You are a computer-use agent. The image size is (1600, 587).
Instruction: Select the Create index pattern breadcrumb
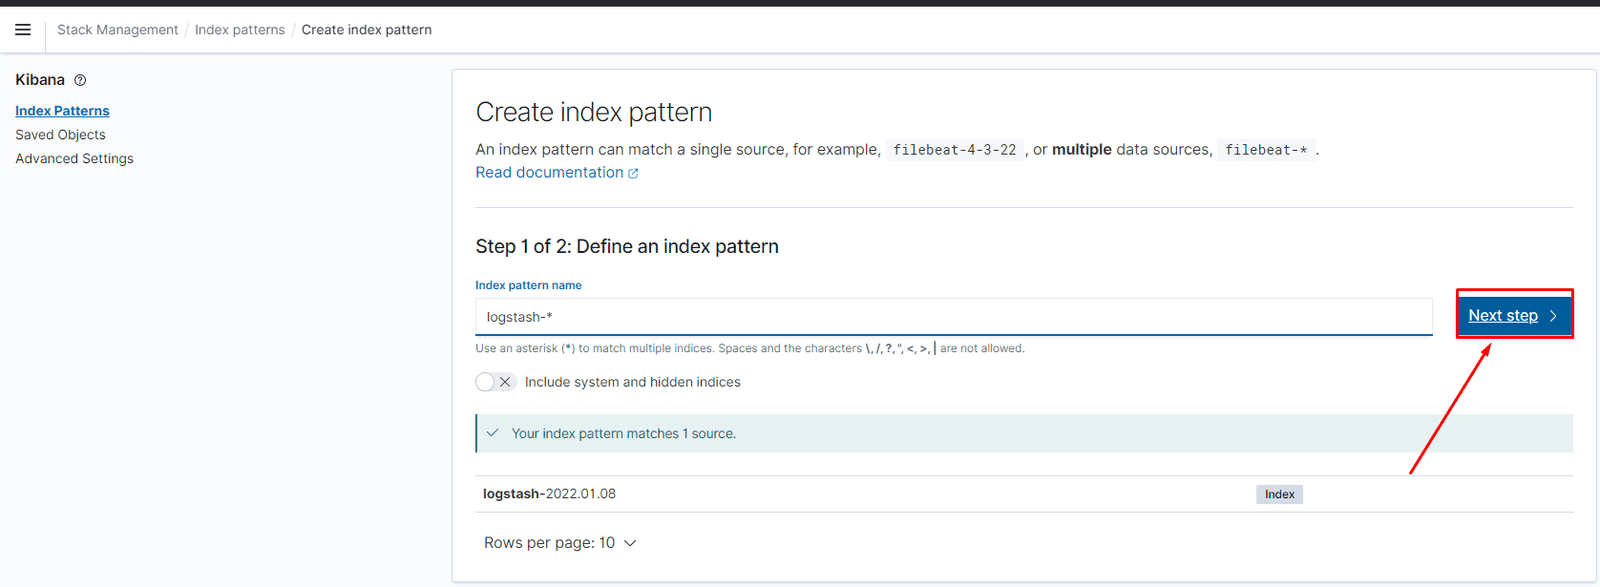coord(367,30)
